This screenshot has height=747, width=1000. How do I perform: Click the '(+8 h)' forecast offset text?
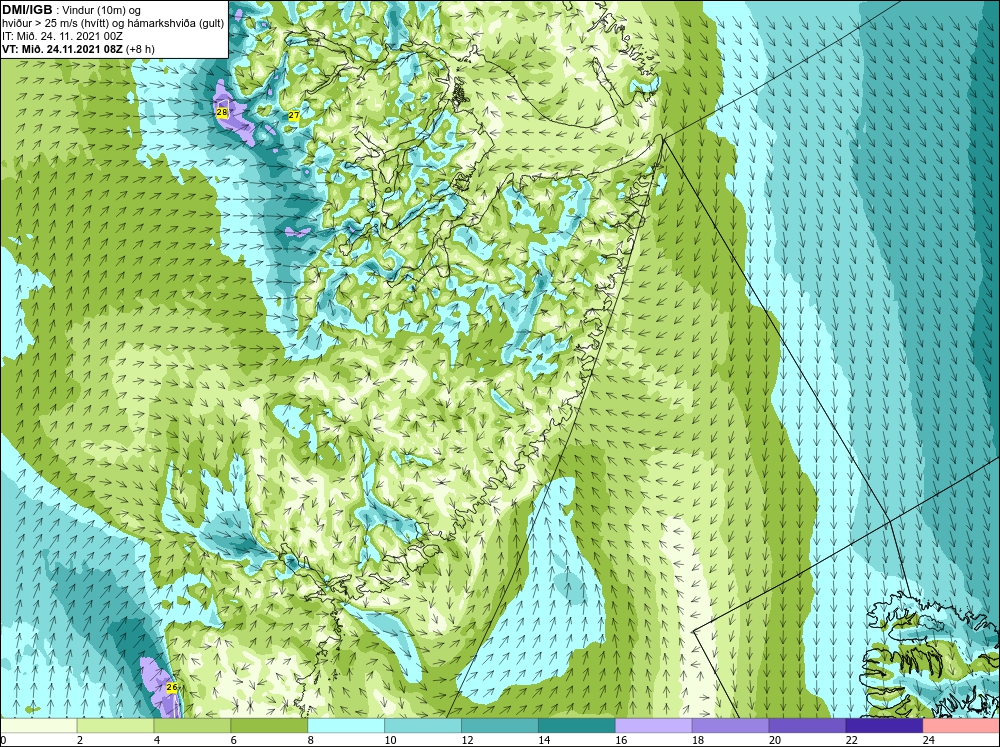click(x=140, y=49)
